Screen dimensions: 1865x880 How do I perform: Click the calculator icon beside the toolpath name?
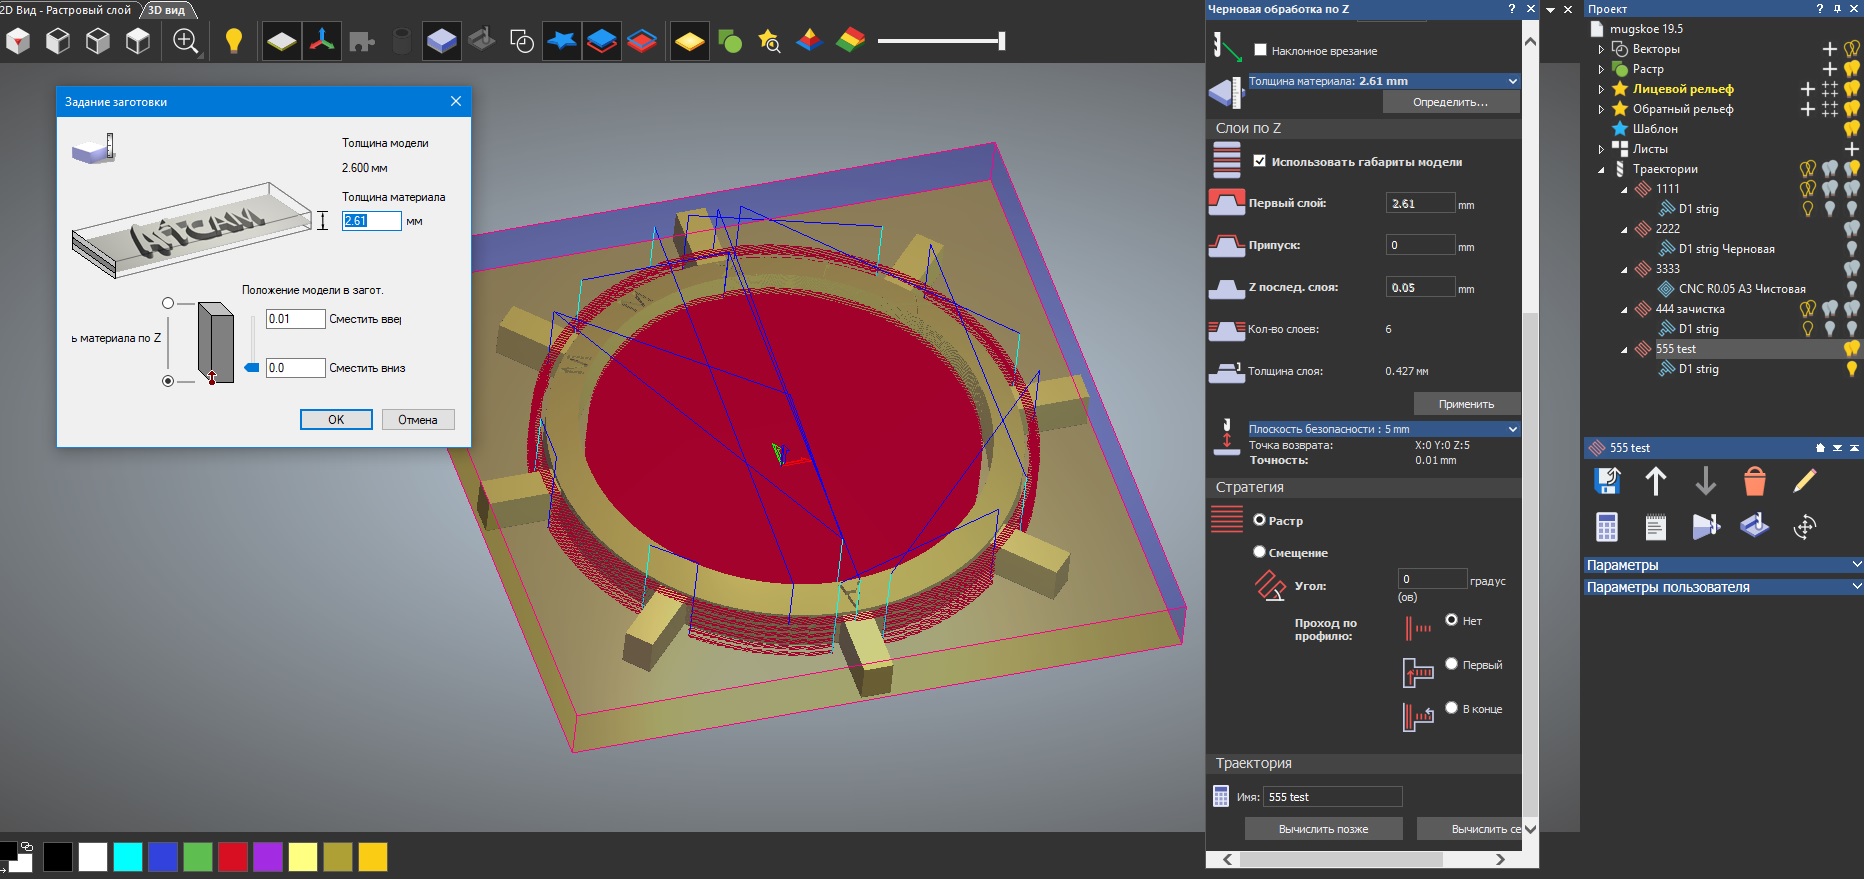pos(1221,796)
